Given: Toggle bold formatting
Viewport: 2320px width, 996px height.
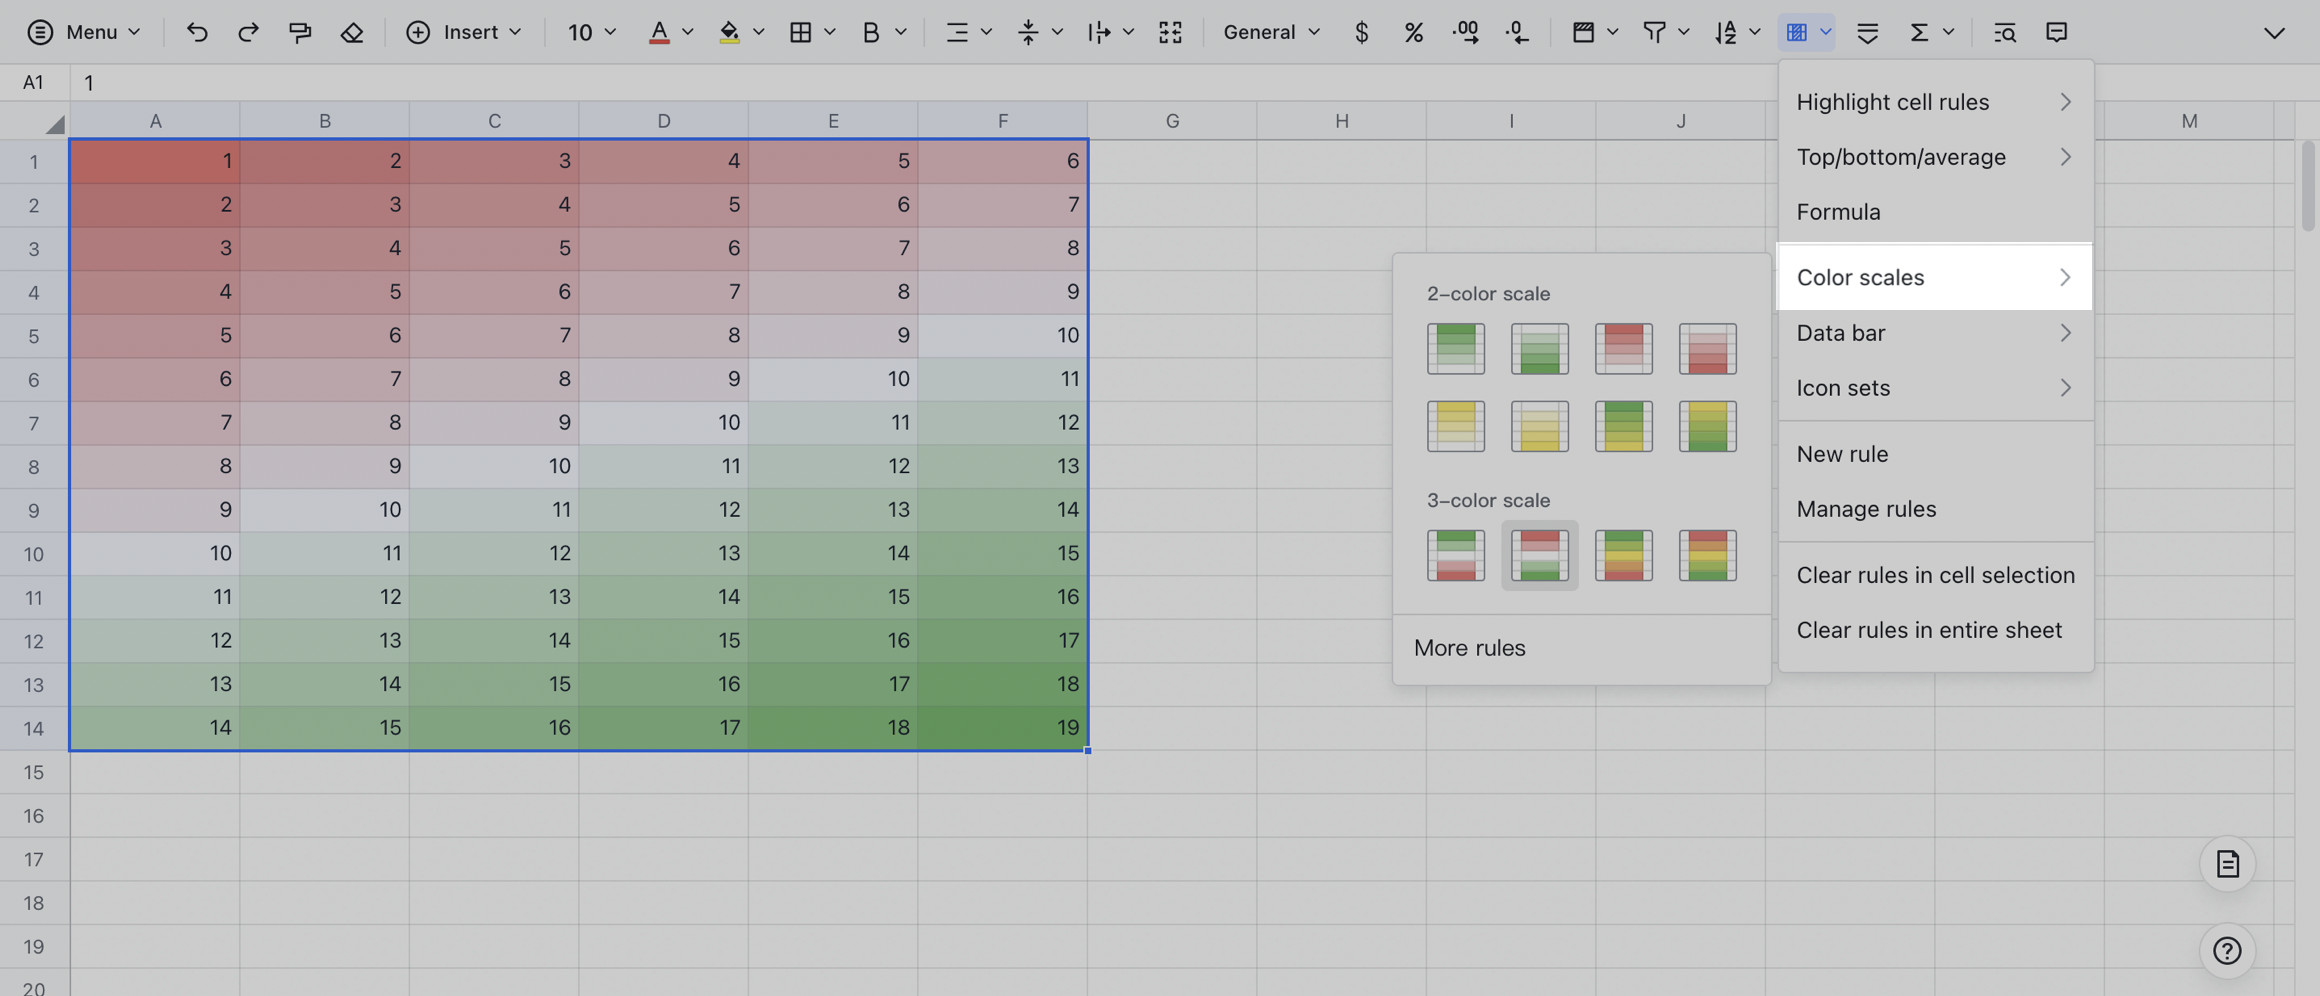Looking at the screenshot, I should [x=868, y=32].
